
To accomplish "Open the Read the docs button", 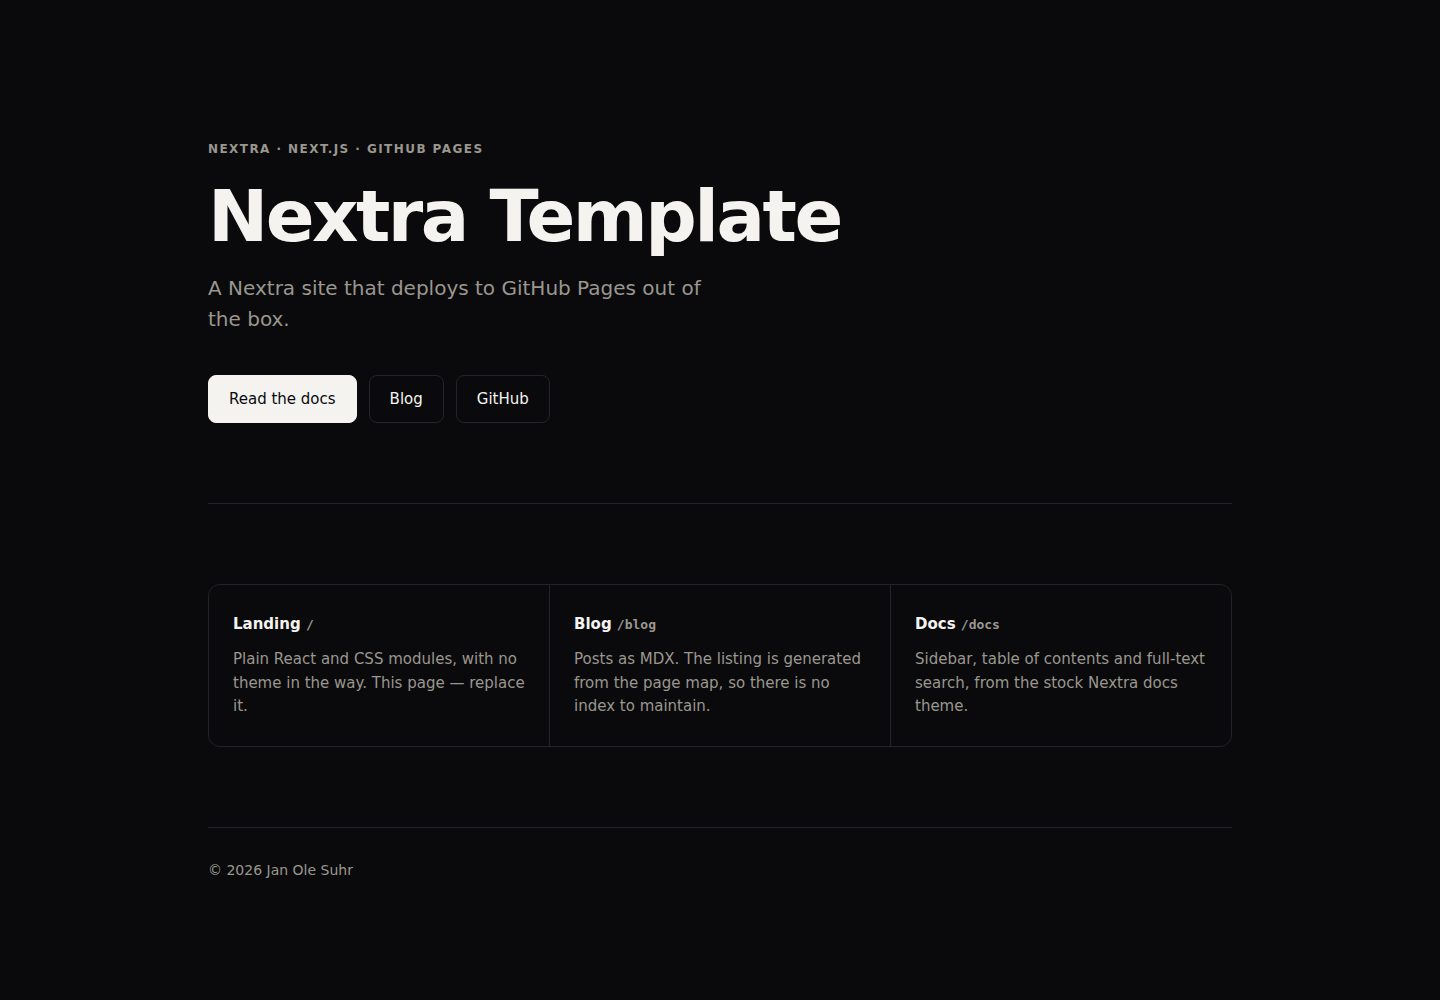I will 282,399.
